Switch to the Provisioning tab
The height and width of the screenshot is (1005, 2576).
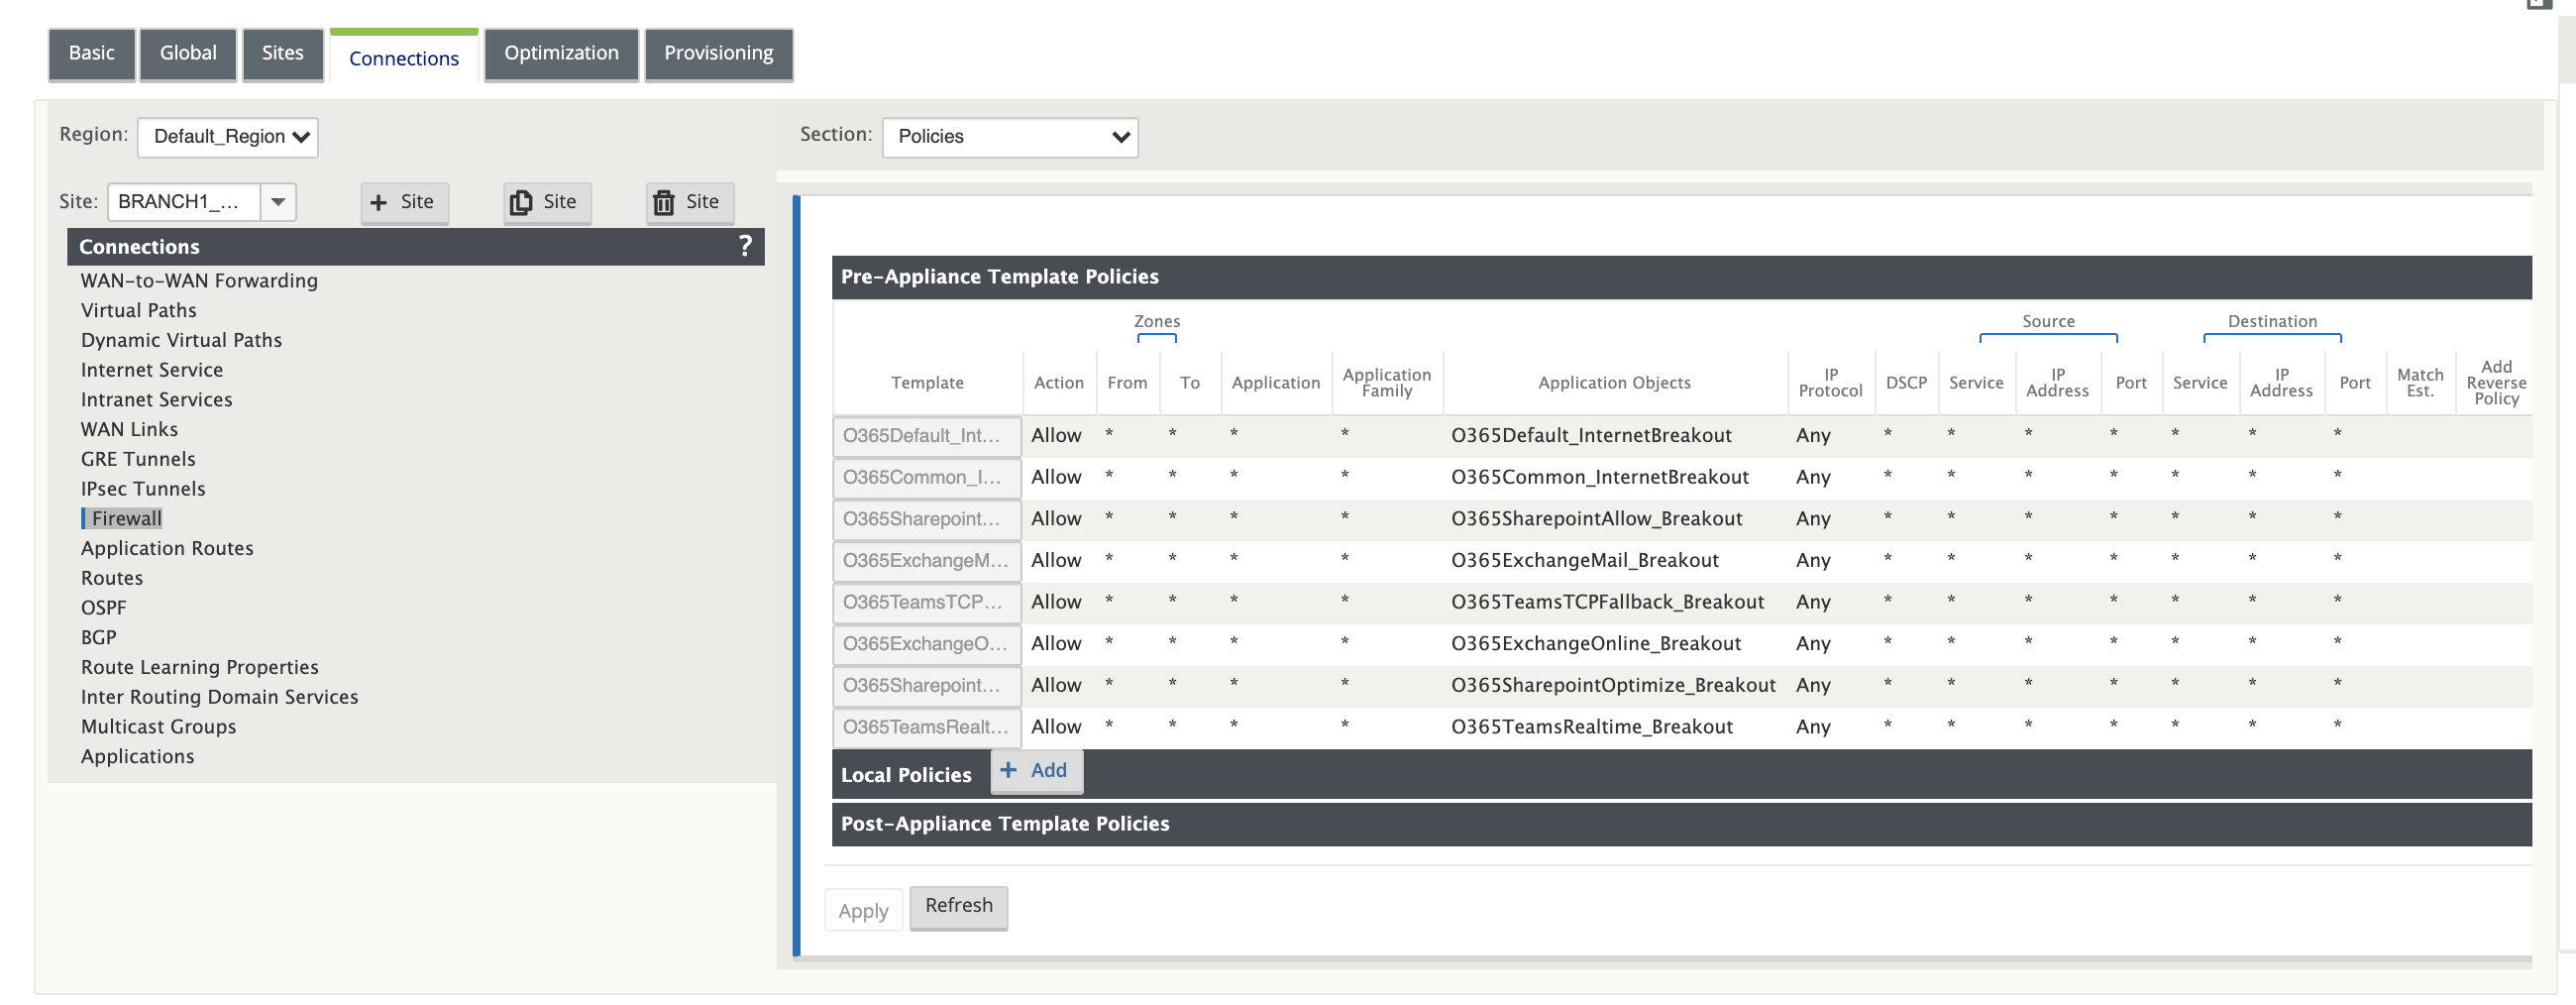[x=718, y=54]
